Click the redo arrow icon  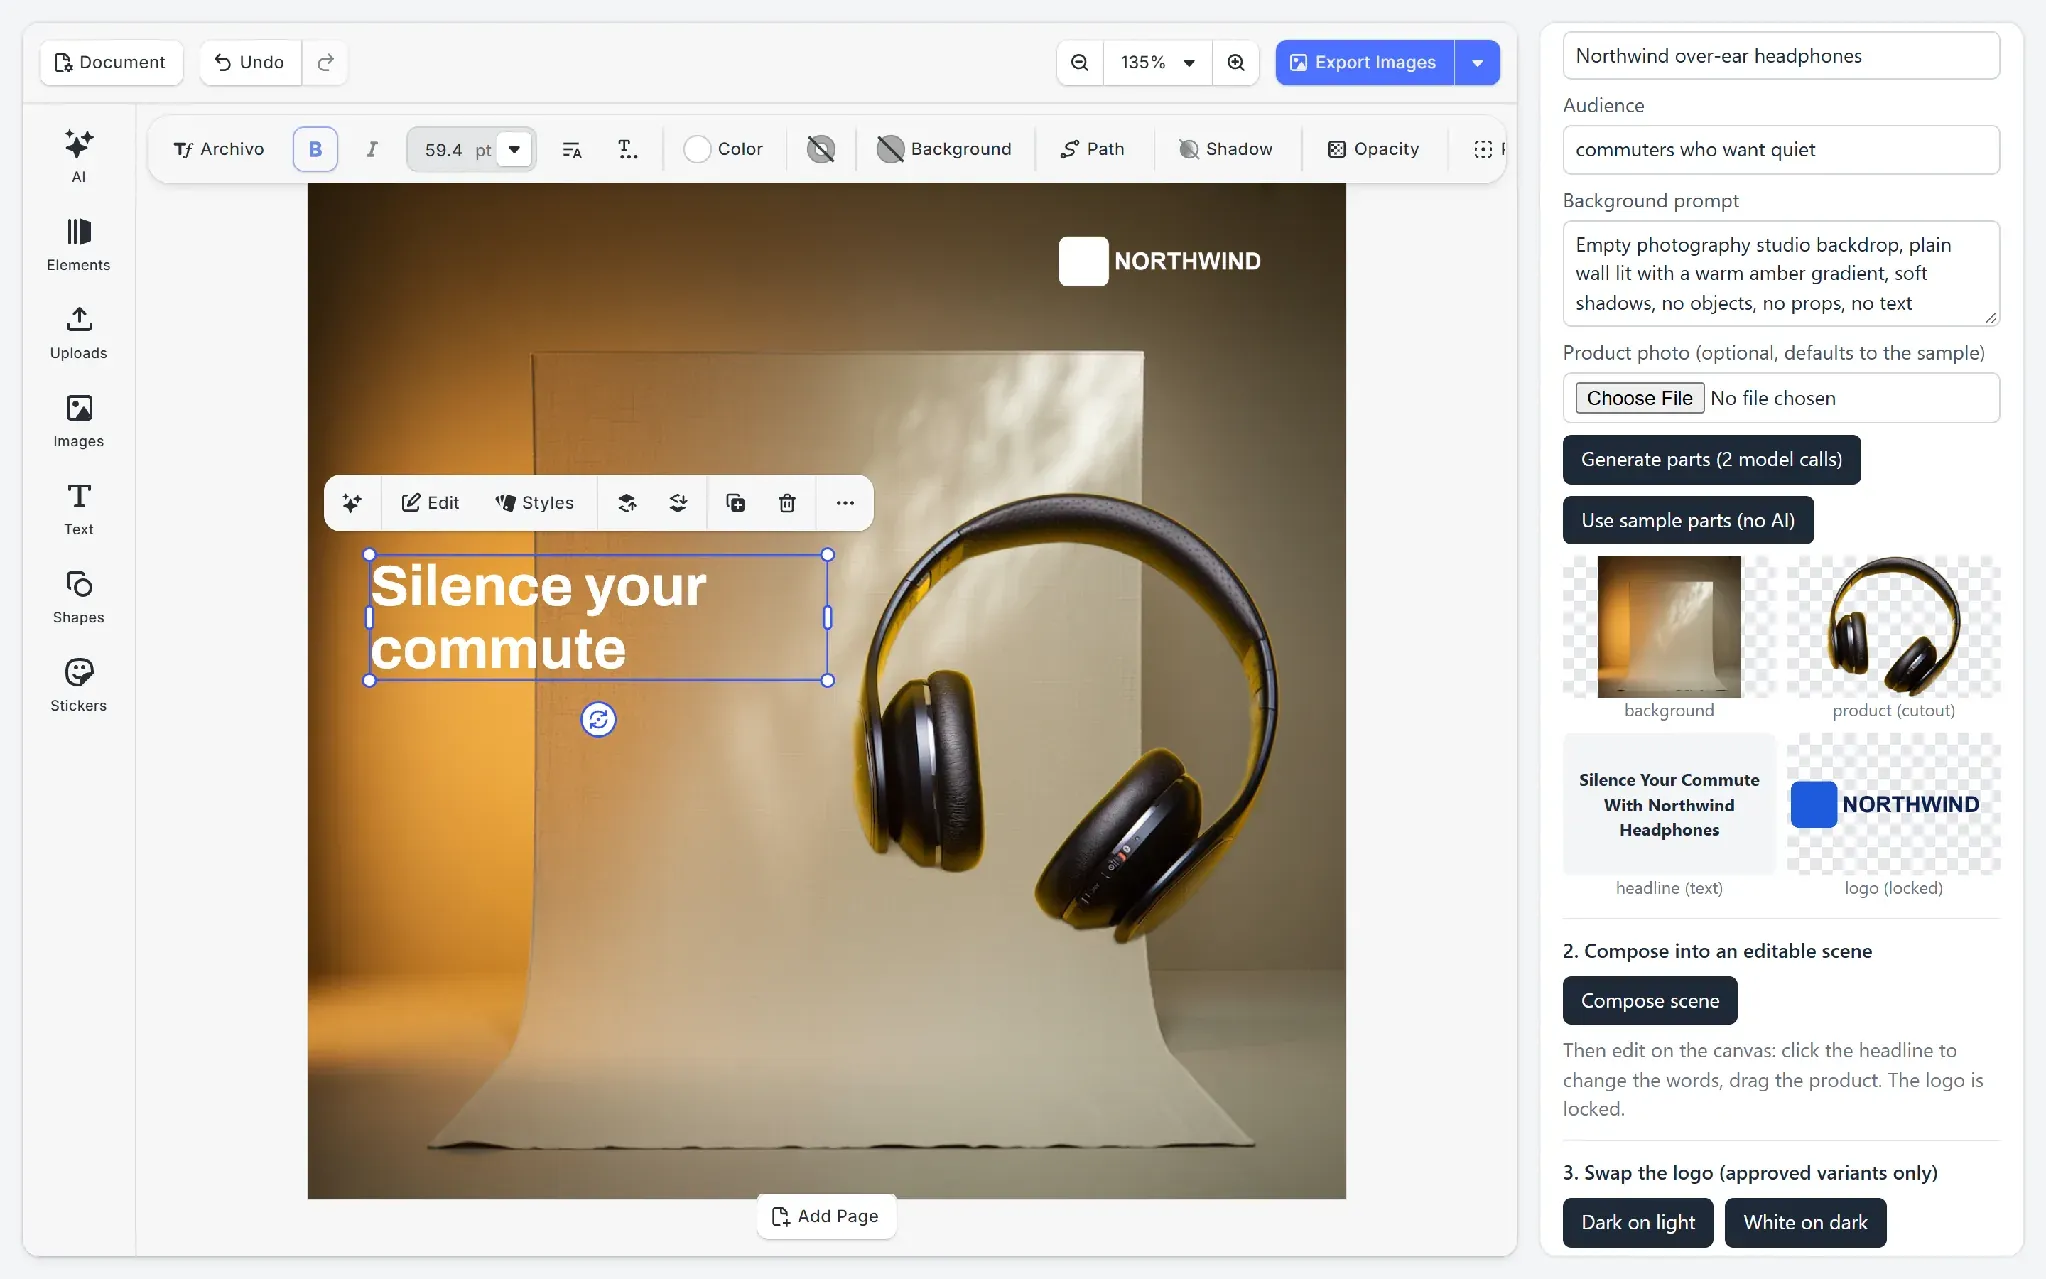(x=325, y=62)
